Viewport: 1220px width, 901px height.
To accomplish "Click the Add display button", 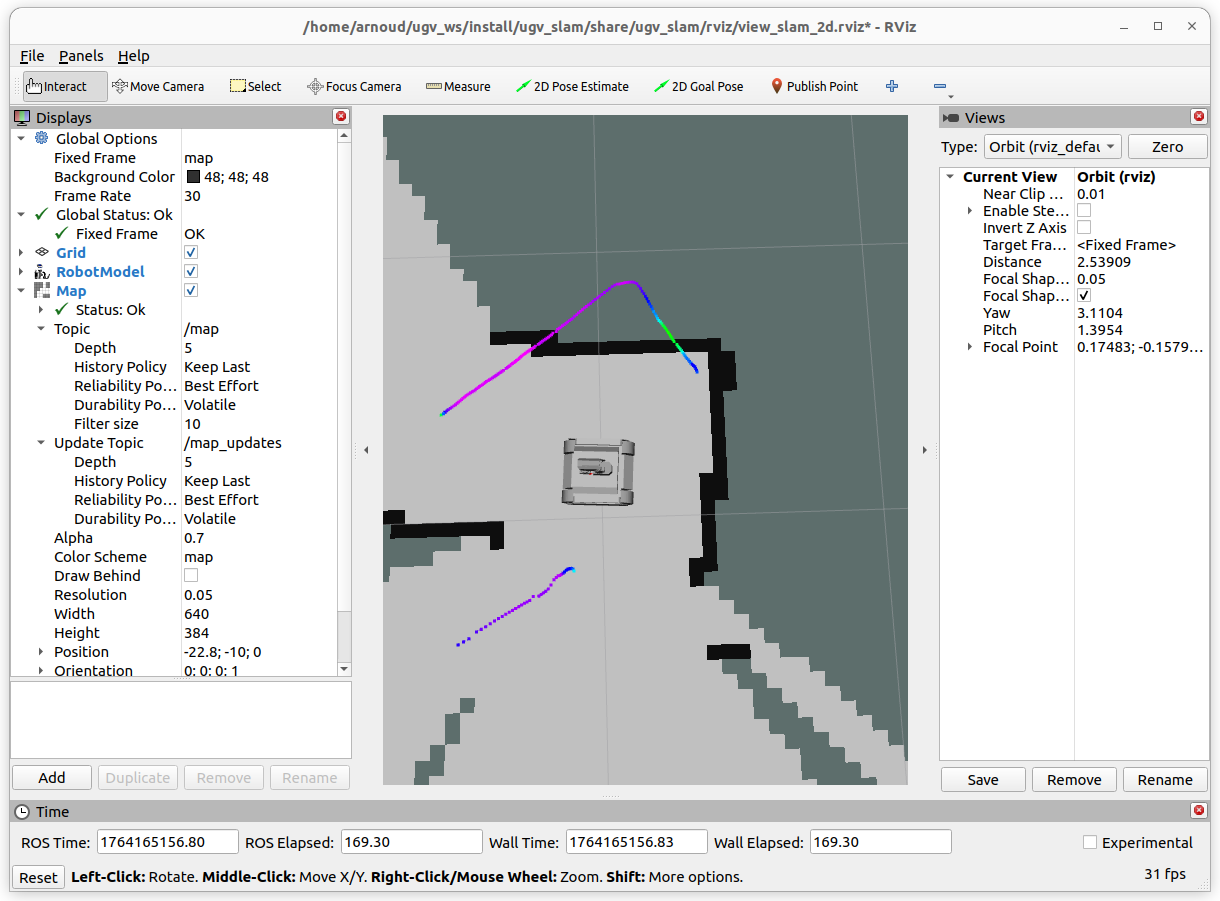I will click(x=52, y=778).
